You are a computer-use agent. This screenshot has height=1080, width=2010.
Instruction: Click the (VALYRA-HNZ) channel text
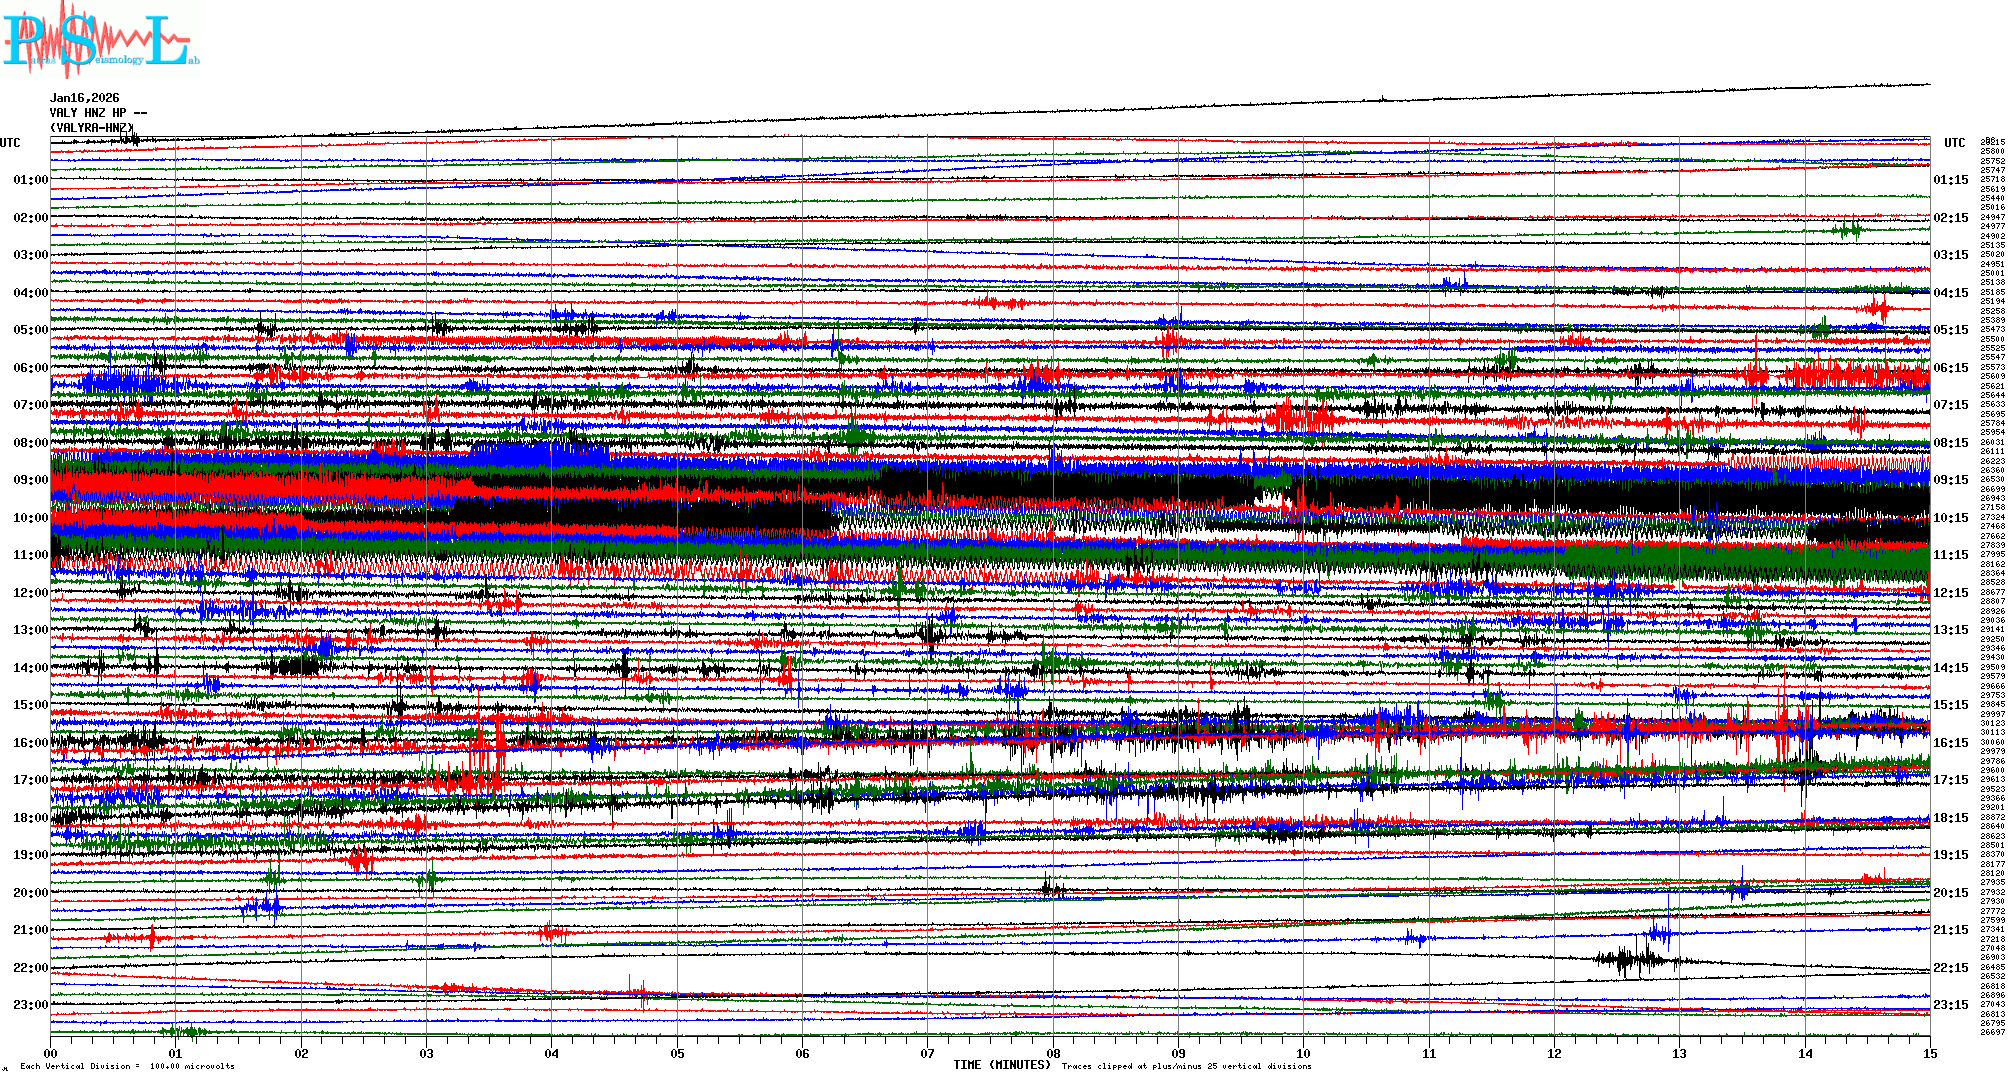[x=91, y=128]
